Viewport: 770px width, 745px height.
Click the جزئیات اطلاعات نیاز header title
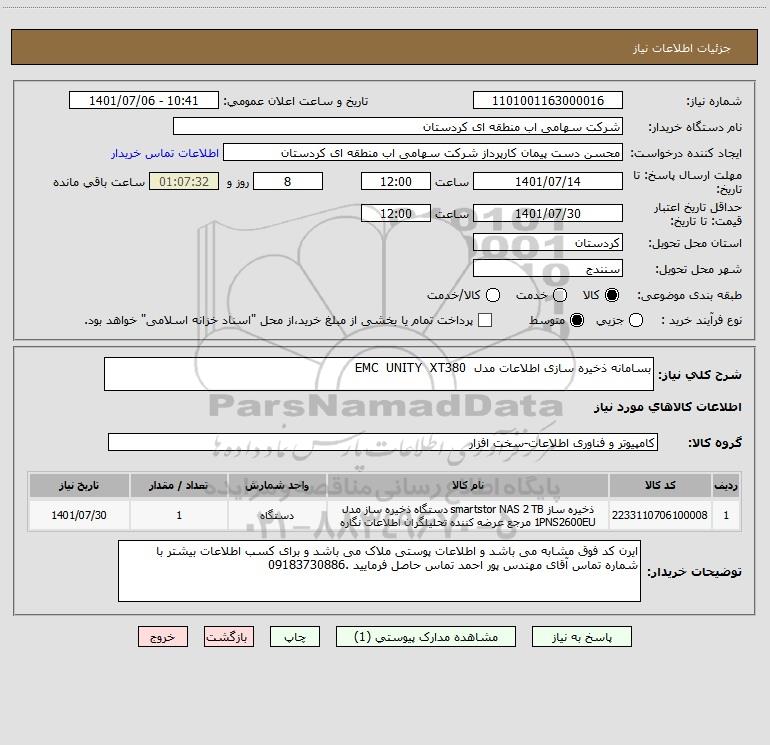point(682,48)
